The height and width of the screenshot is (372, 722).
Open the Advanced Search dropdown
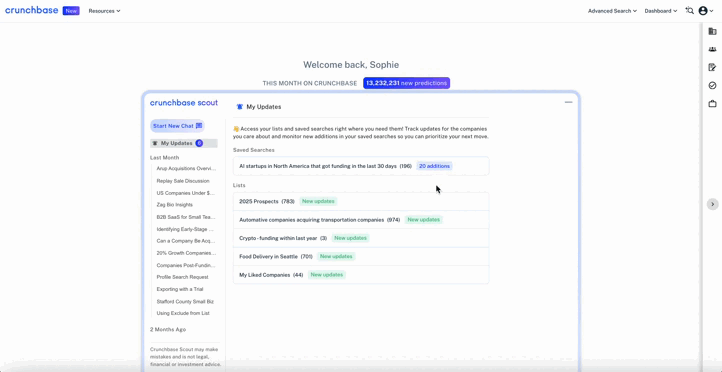[612, 11]
